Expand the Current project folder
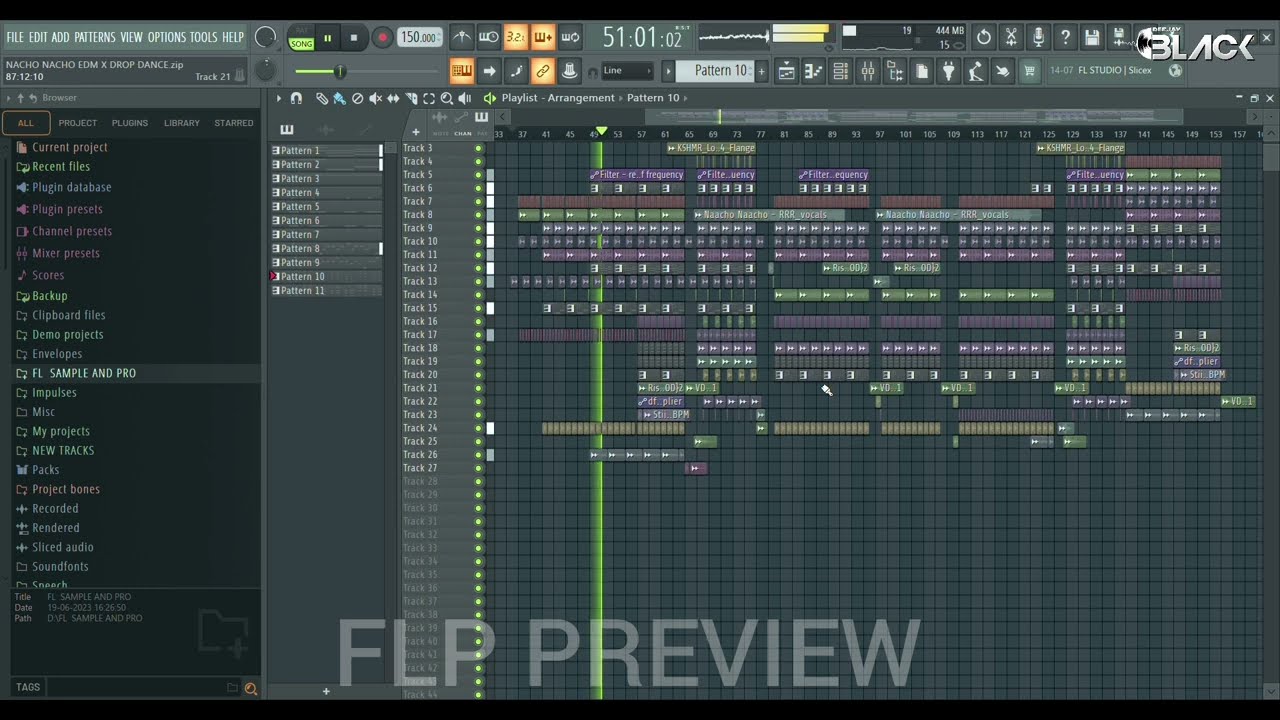Screen dimensions: 1280x720 [69, 147]
